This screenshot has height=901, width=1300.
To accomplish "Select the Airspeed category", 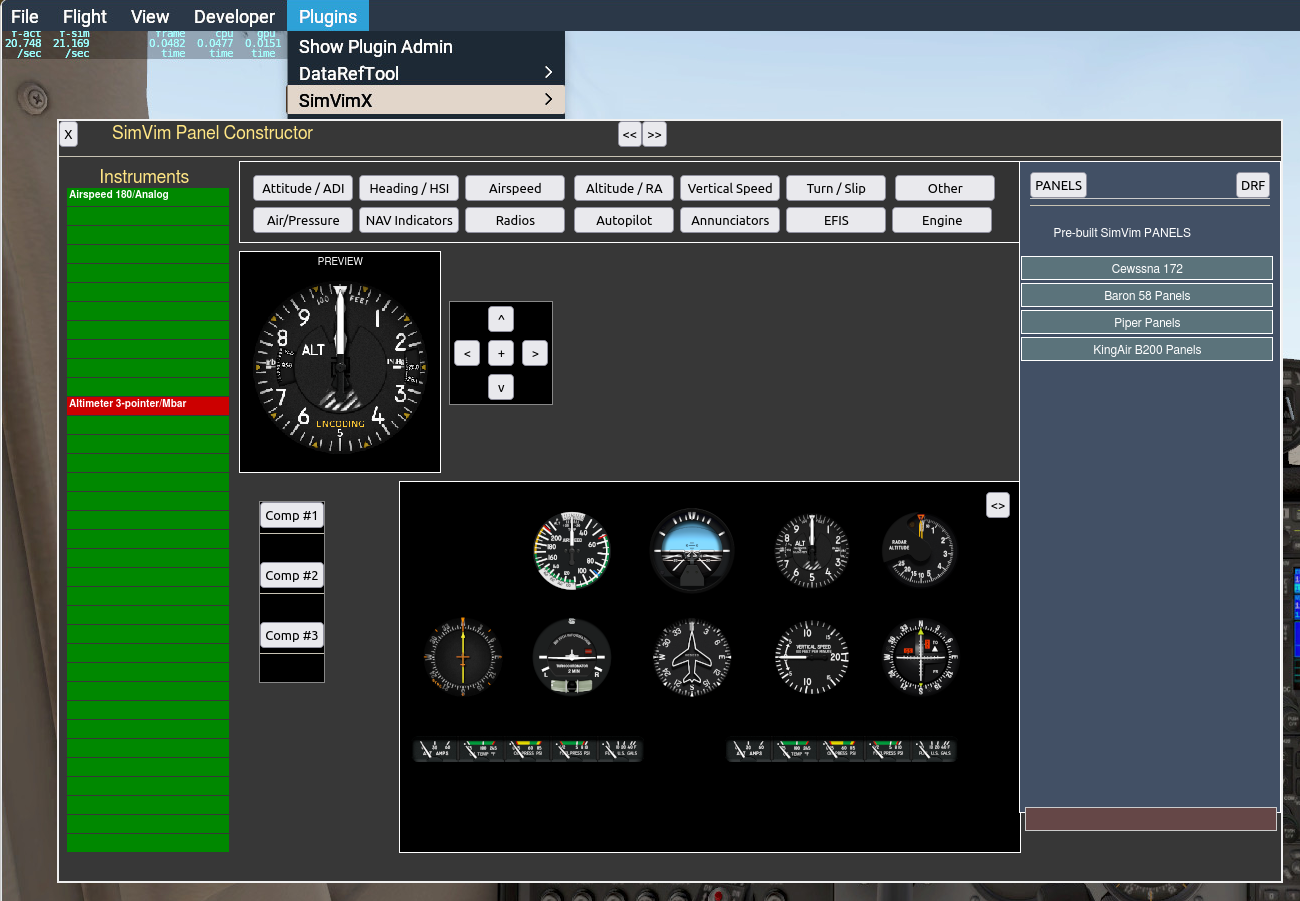I will [x=515, y=188].
